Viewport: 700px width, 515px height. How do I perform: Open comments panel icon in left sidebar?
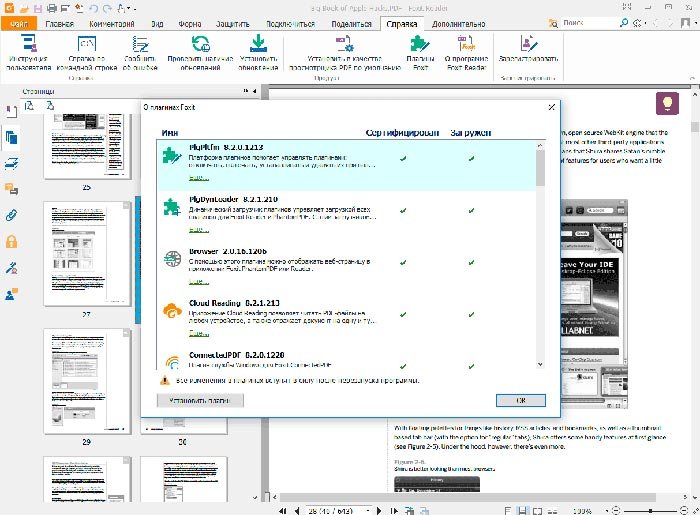coord(11,189)
